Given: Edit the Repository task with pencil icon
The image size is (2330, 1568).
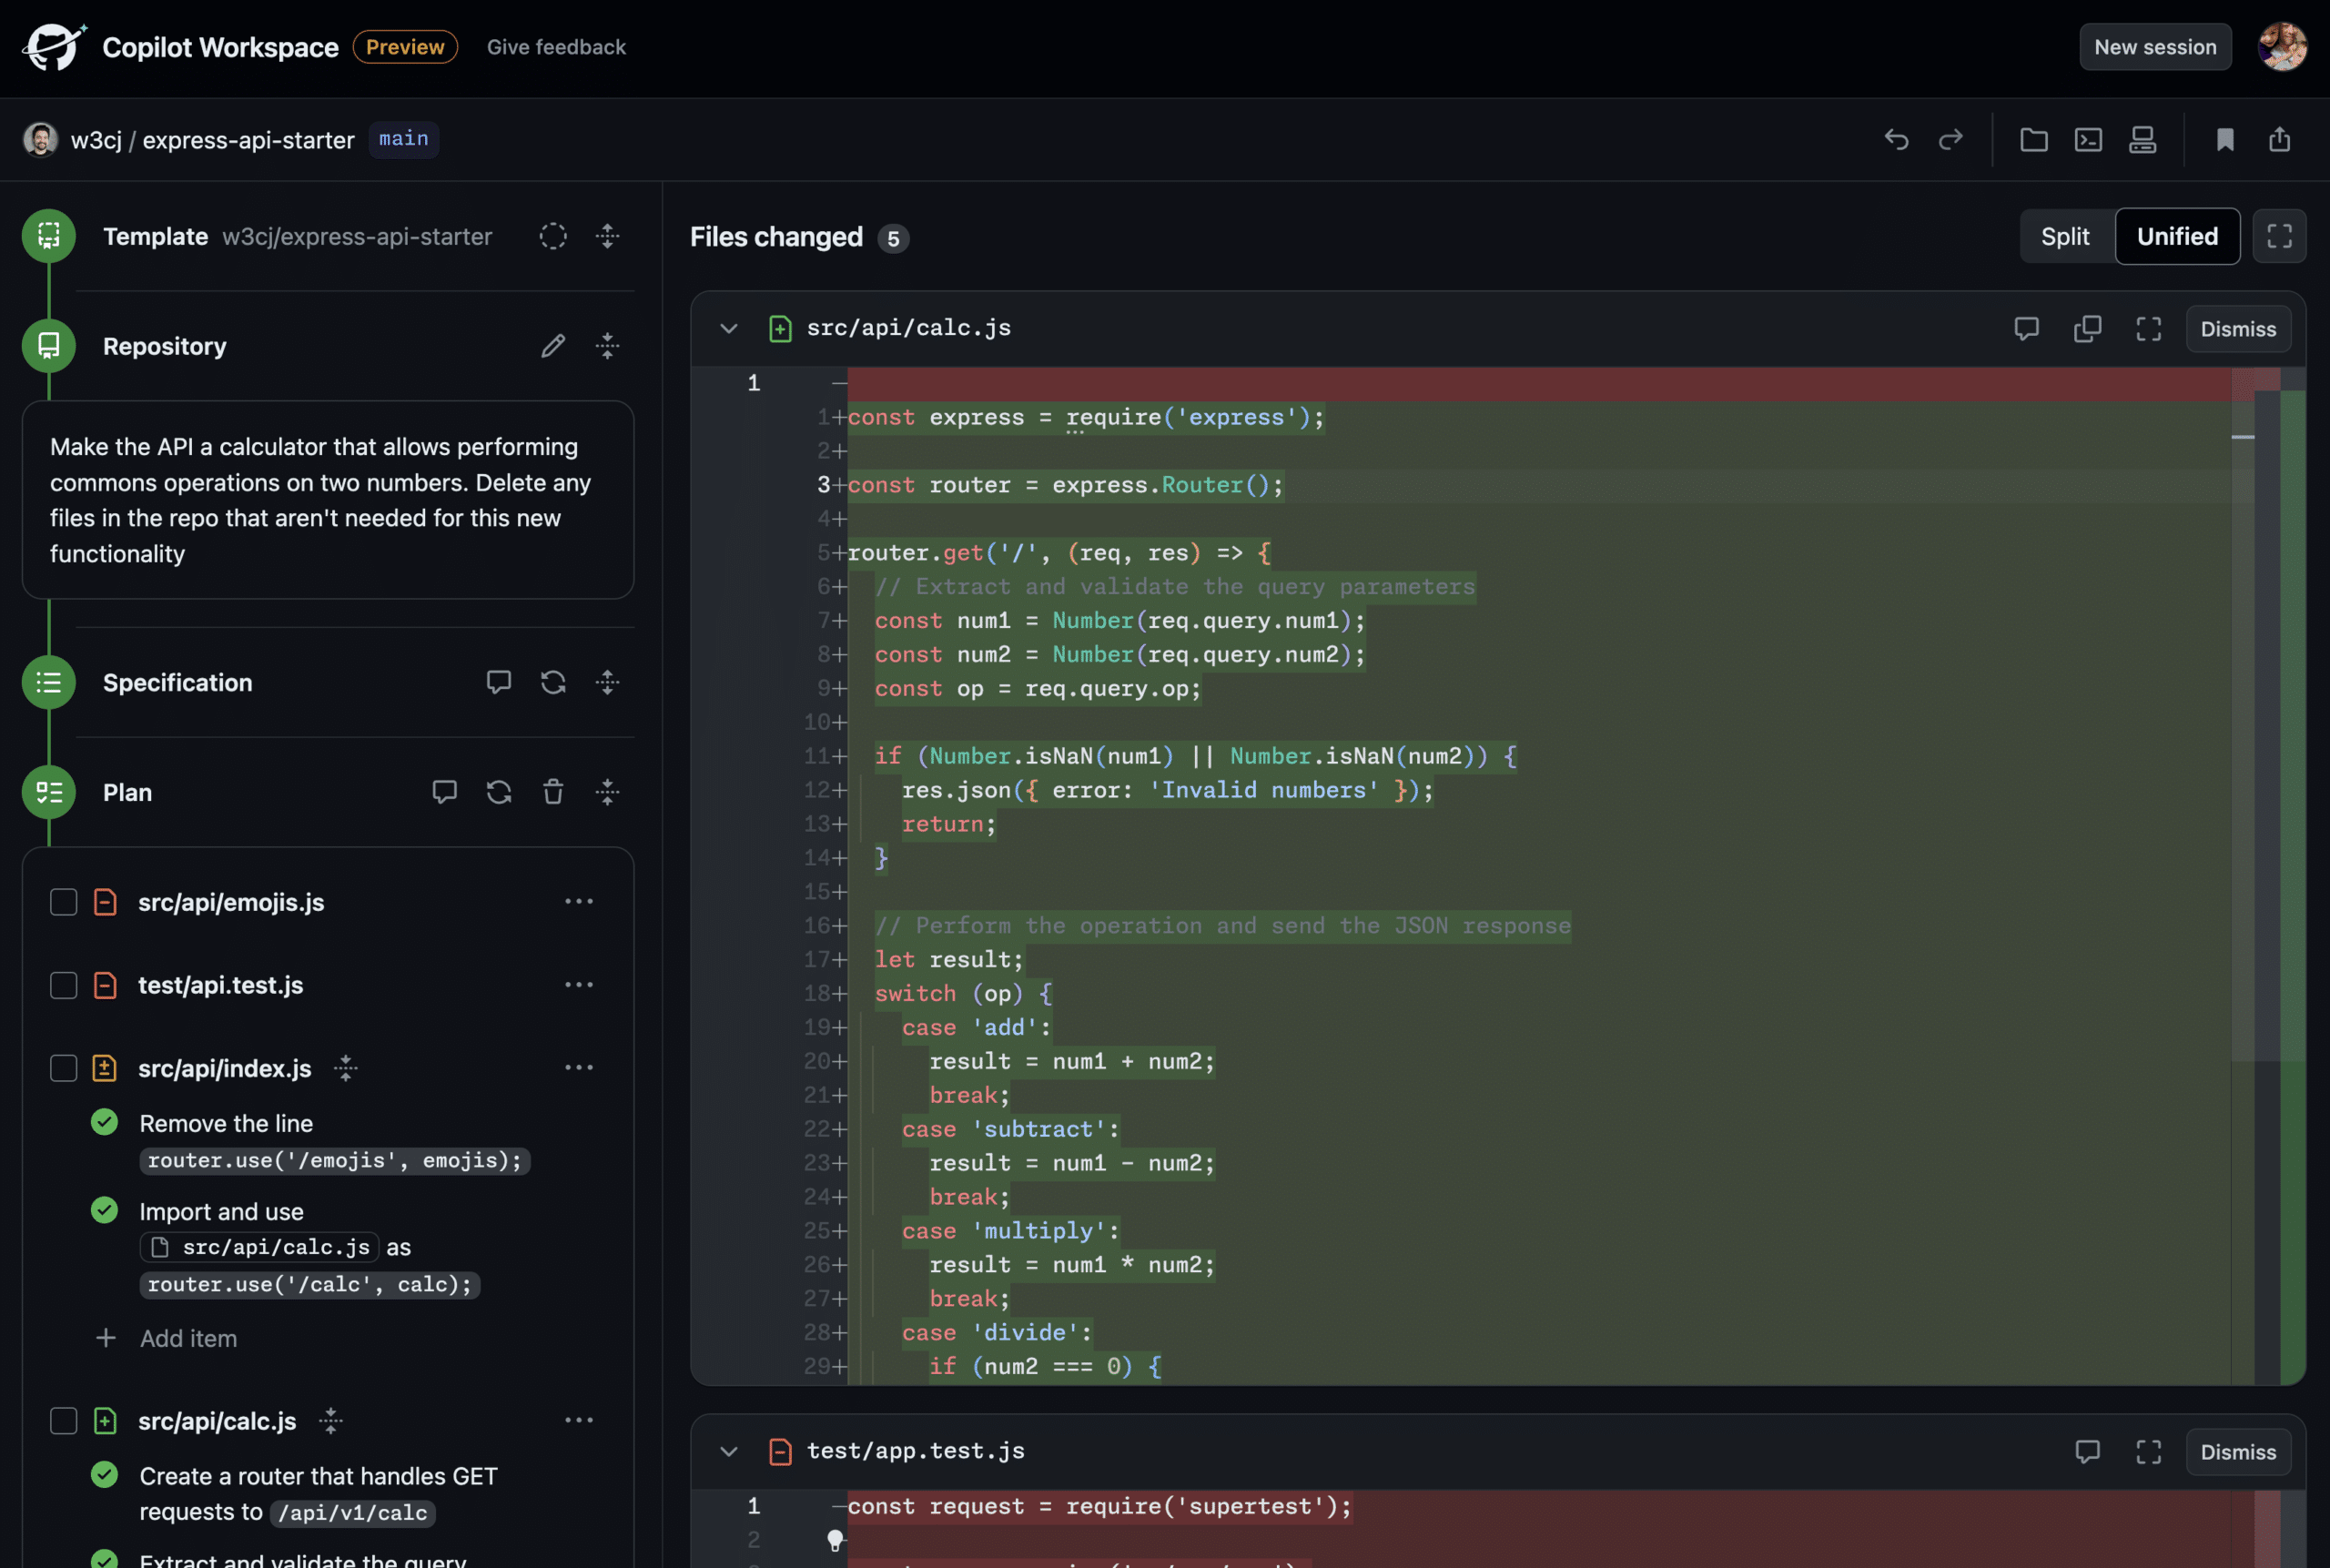Looking at the screenshot, I should 553,346.
